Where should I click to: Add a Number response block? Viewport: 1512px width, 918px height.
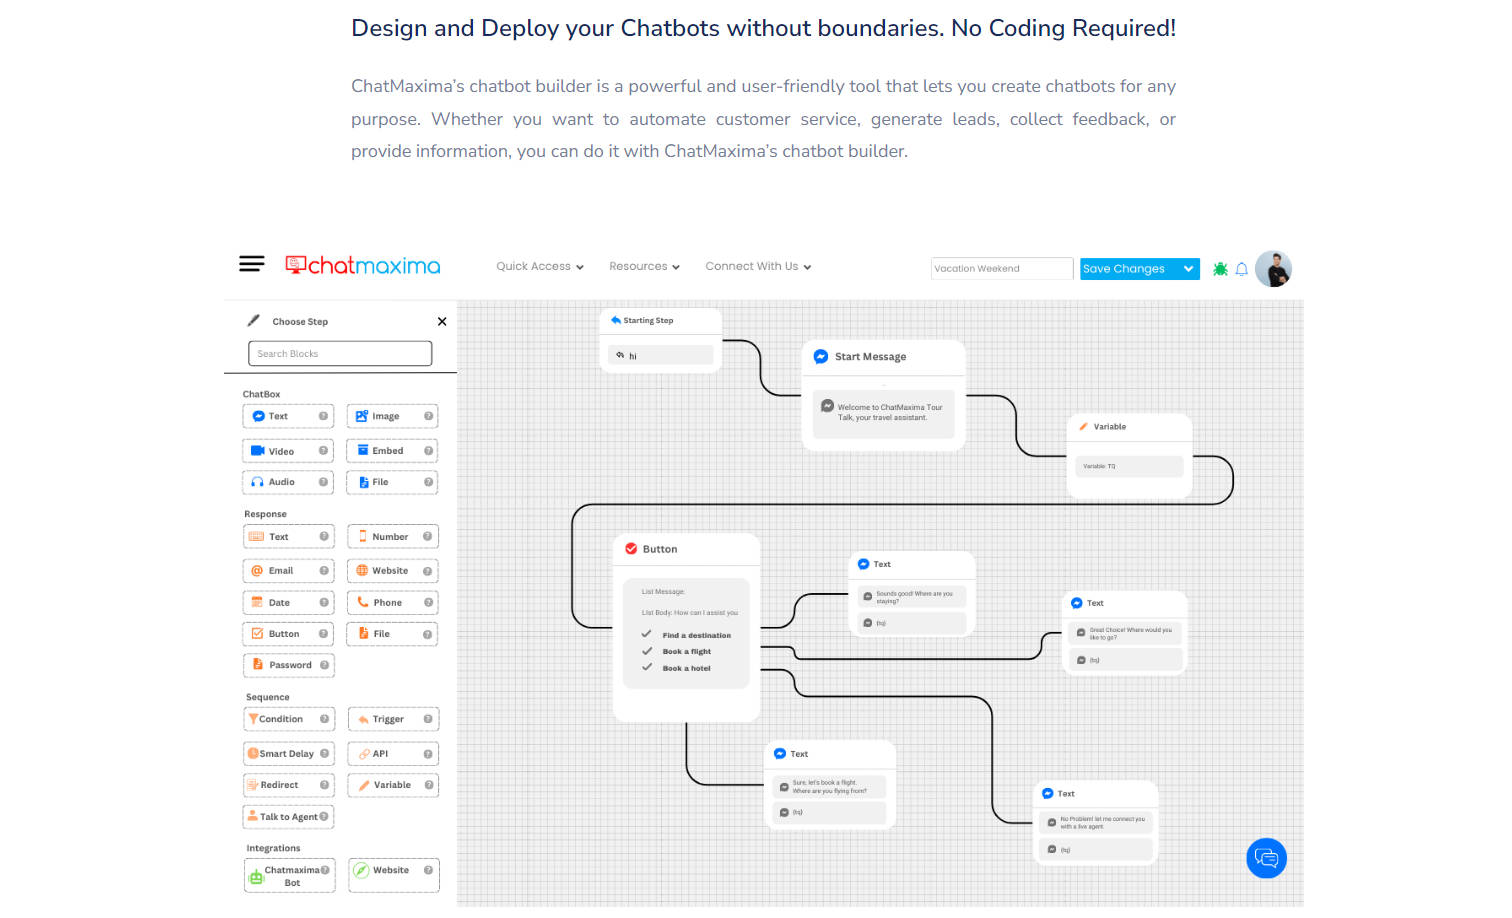(393, 537)
